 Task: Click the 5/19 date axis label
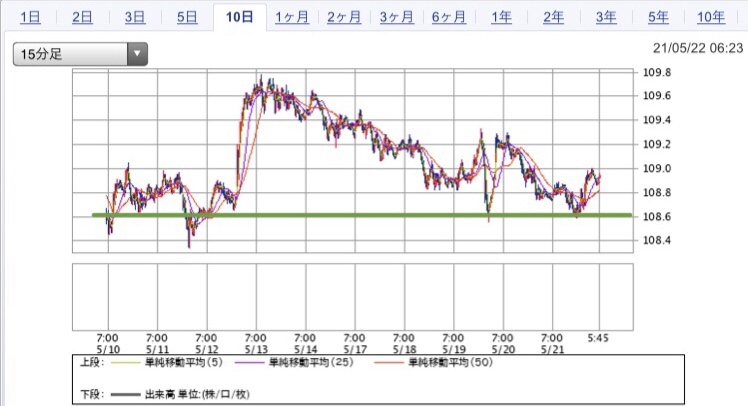(454, 349)
